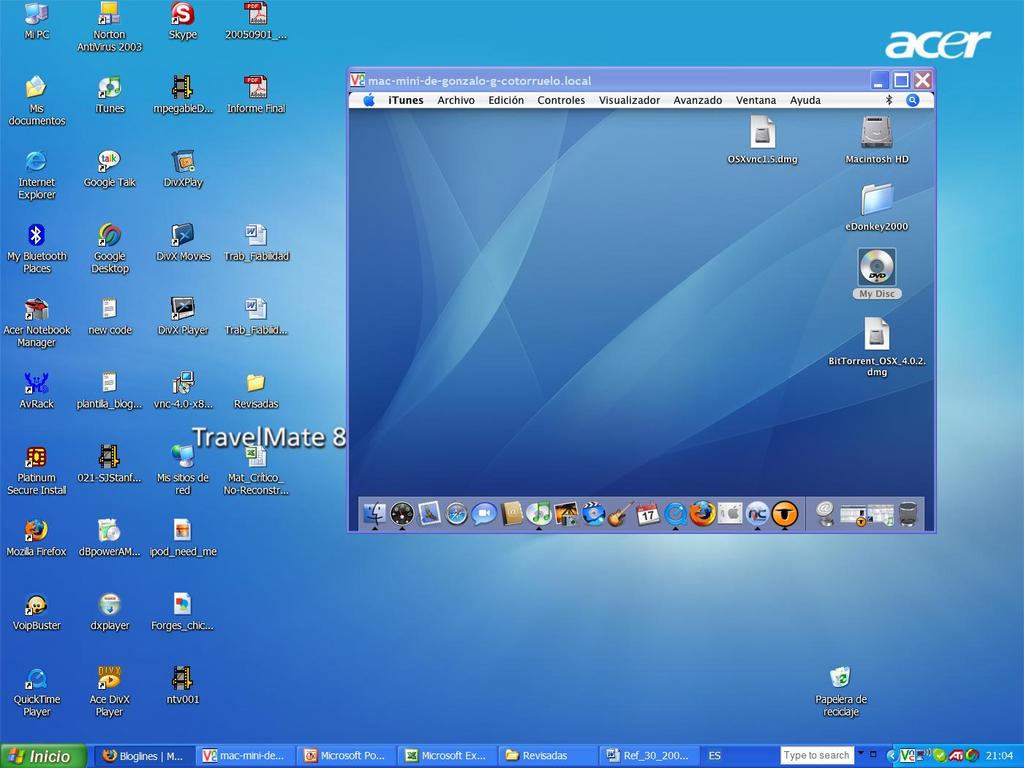Screen dimensions: 1024x768
Task: Open Google Desktop shortcut
Action: (110, 249)
